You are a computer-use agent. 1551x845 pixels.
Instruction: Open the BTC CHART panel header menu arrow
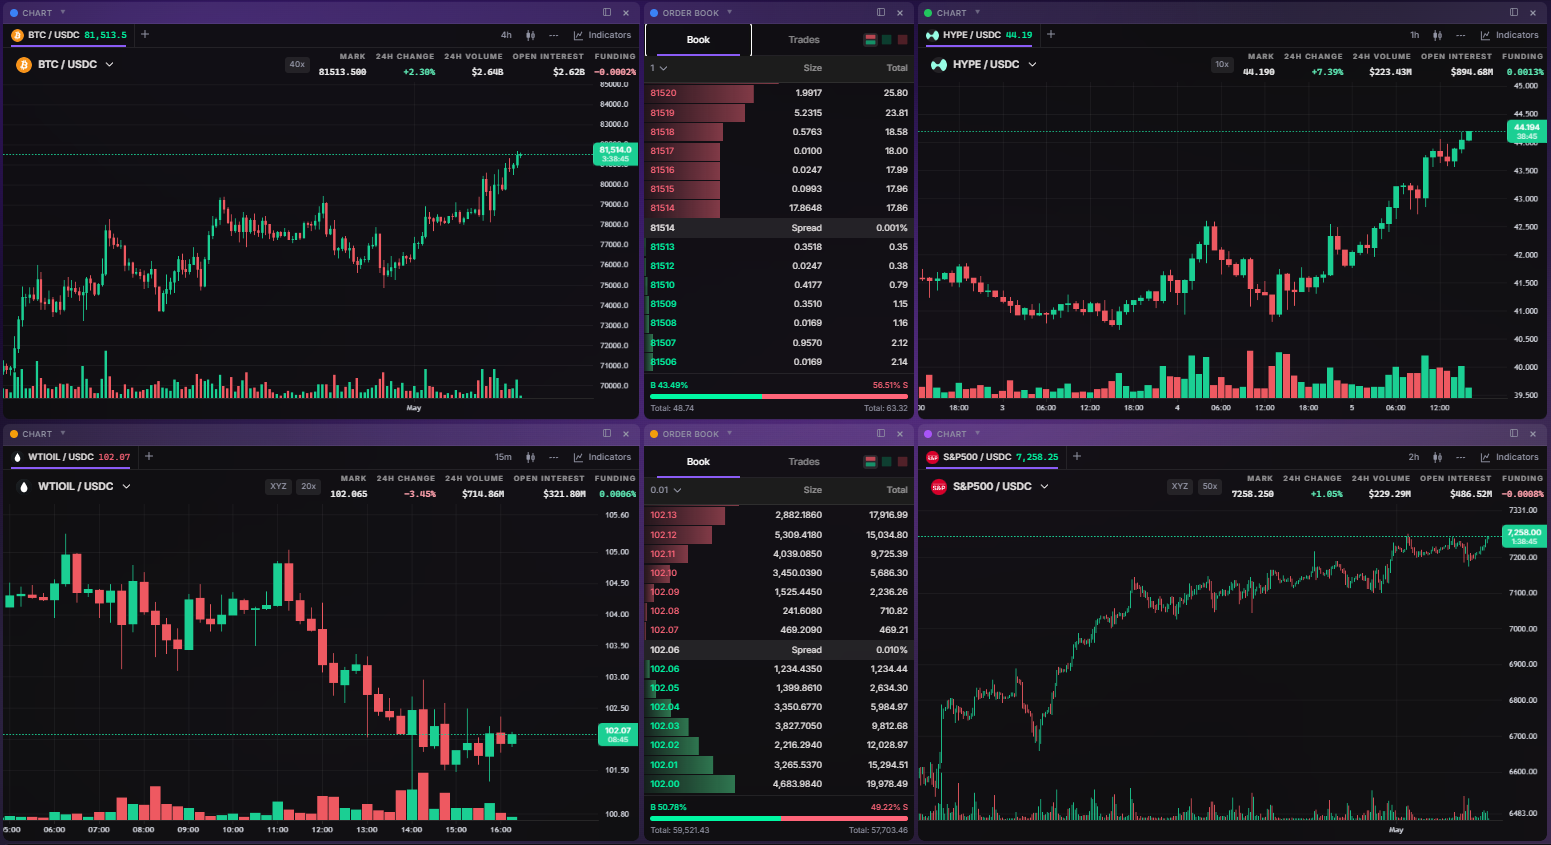pyautogui.click(x=63, y=13)
